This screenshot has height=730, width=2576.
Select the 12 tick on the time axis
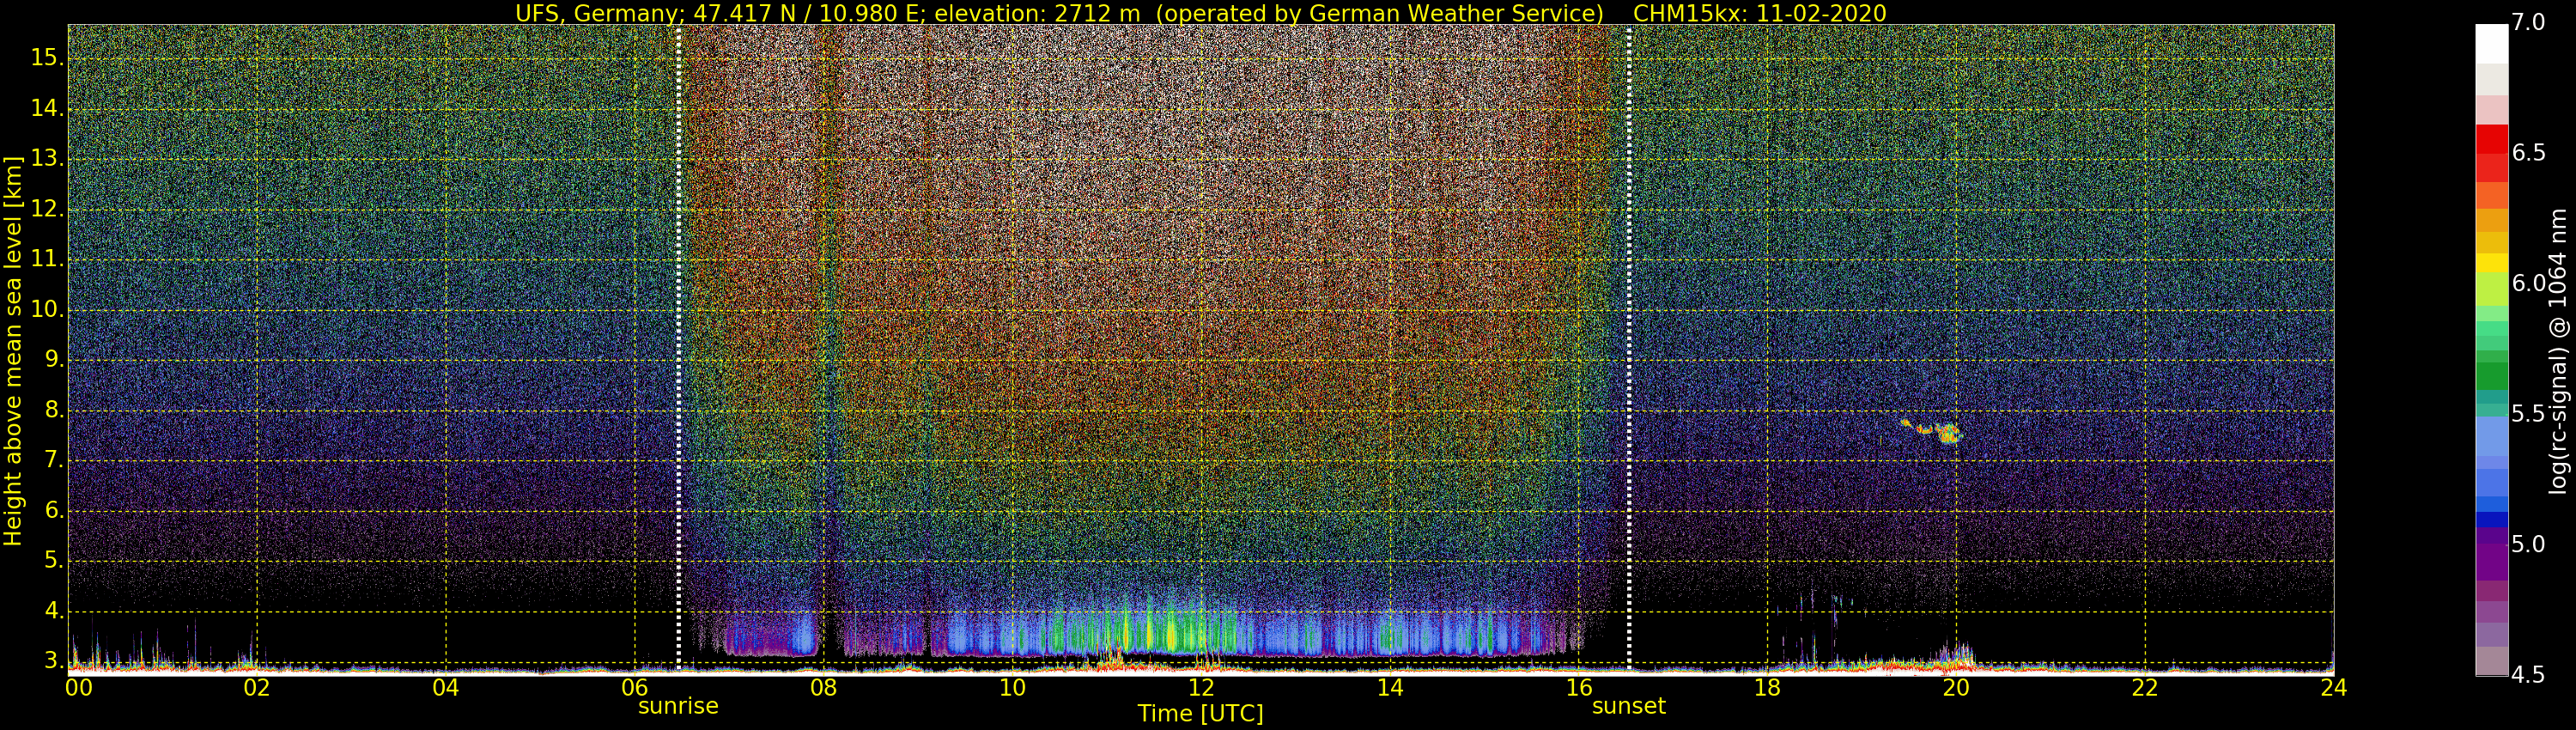1201,688
